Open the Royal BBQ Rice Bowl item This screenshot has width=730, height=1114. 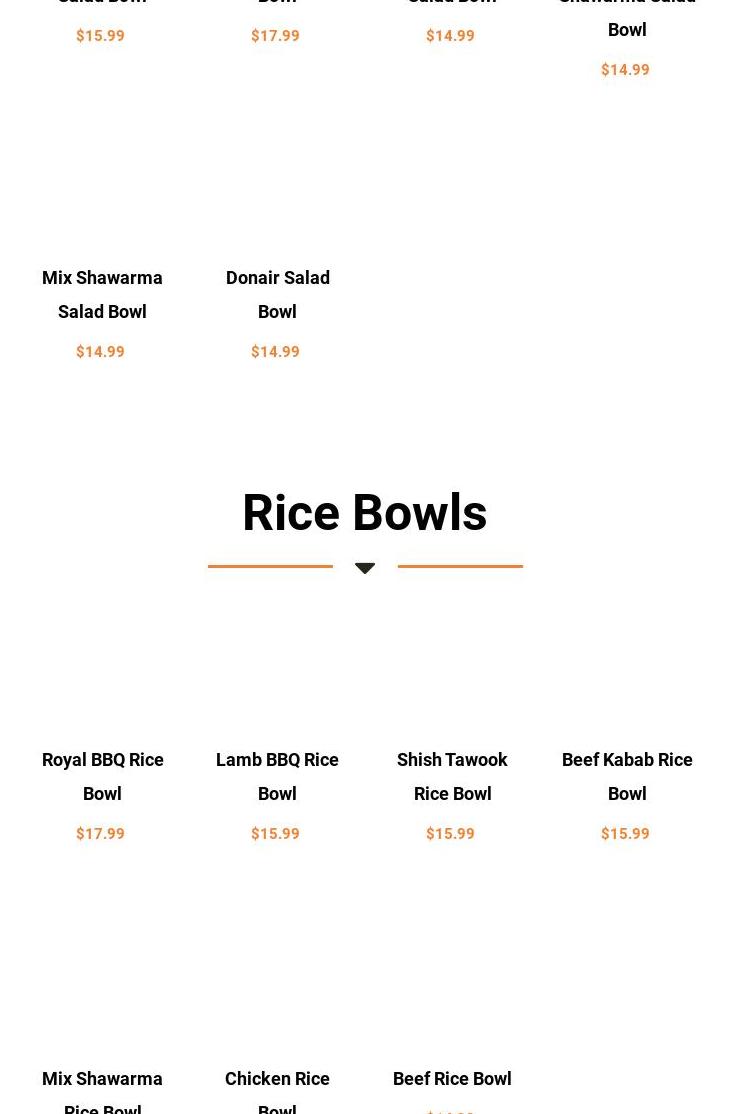coord(102,777)
